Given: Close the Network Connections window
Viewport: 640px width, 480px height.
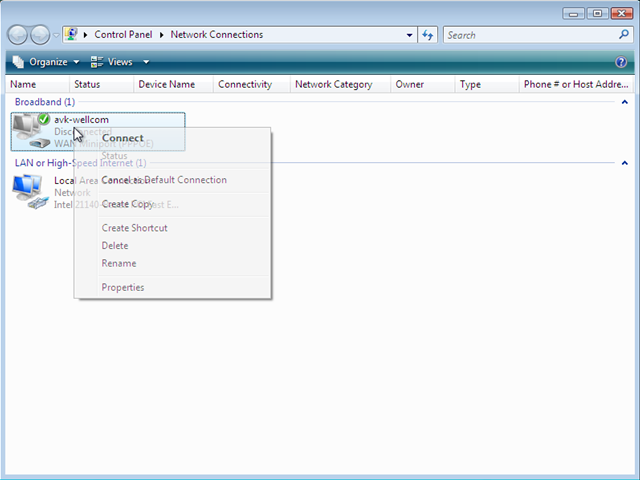Looking at the screenshot, I should (x=621, y=13).
